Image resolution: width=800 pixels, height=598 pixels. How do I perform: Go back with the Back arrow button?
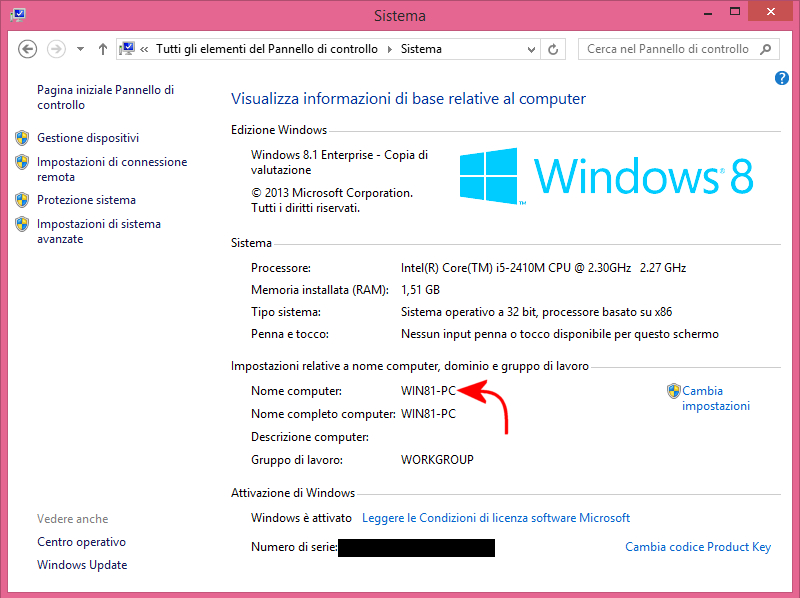click(28, 49)
